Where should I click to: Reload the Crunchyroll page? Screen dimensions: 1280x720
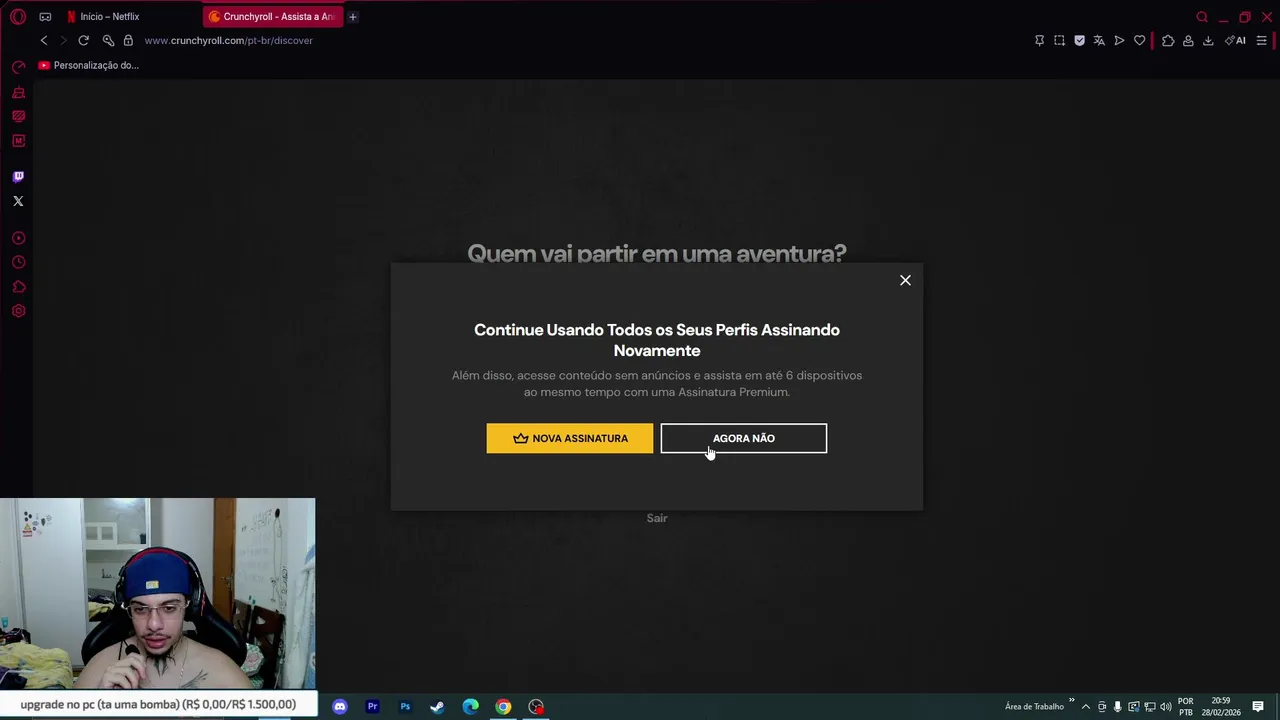(84, 40)
